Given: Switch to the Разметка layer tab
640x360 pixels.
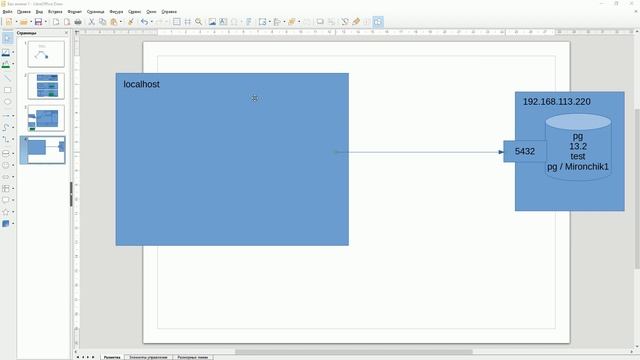Looking at the screenshot, I should coord(112,357).
